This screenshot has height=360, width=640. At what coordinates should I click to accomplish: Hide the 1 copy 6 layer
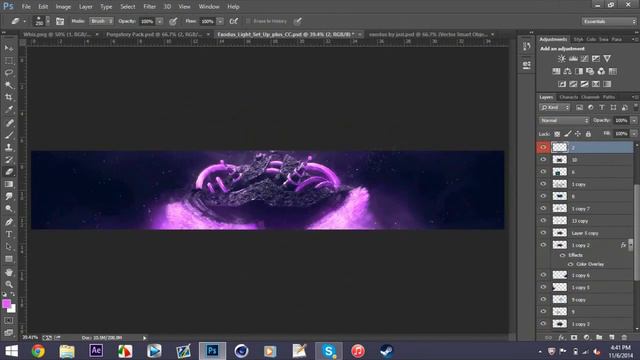tap(543, 275)
